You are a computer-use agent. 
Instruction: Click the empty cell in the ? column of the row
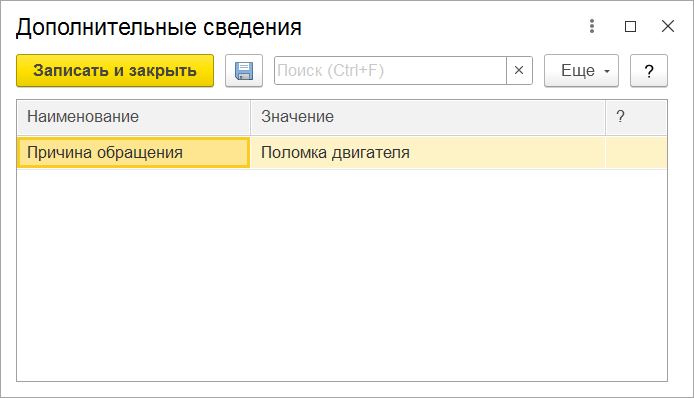pos(636,153)
